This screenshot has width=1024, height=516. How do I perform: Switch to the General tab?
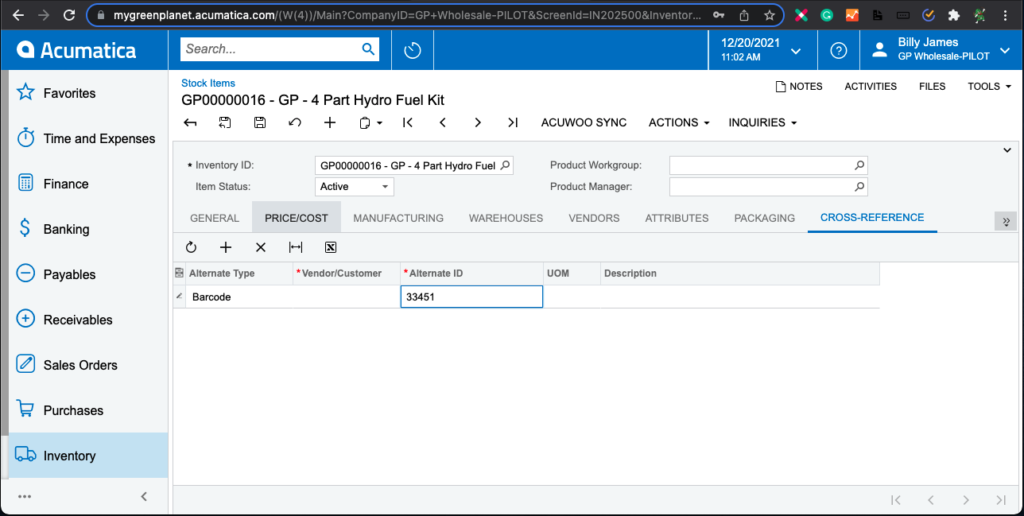click(214, 218)
